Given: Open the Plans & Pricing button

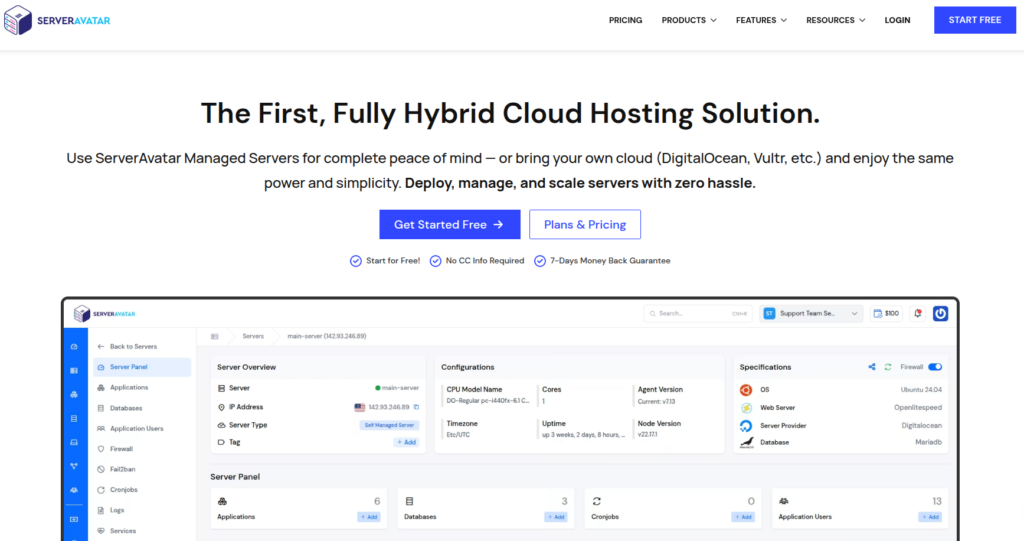Looking at the screenshot, I should [584, 224].
